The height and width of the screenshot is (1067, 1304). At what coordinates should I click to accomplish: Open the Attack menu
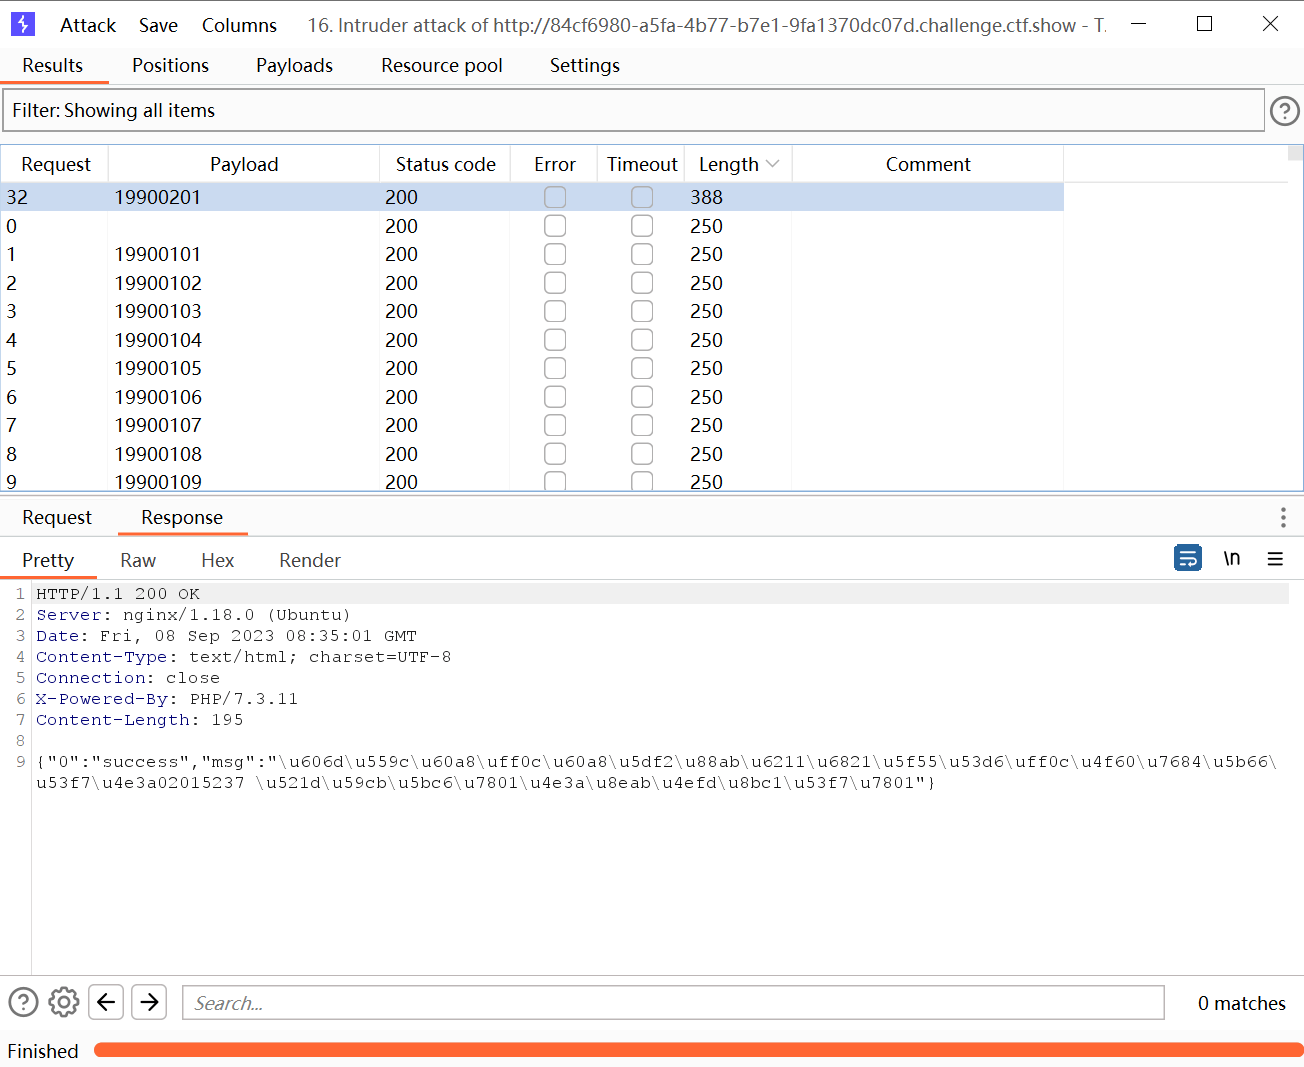tap(88, 25)
